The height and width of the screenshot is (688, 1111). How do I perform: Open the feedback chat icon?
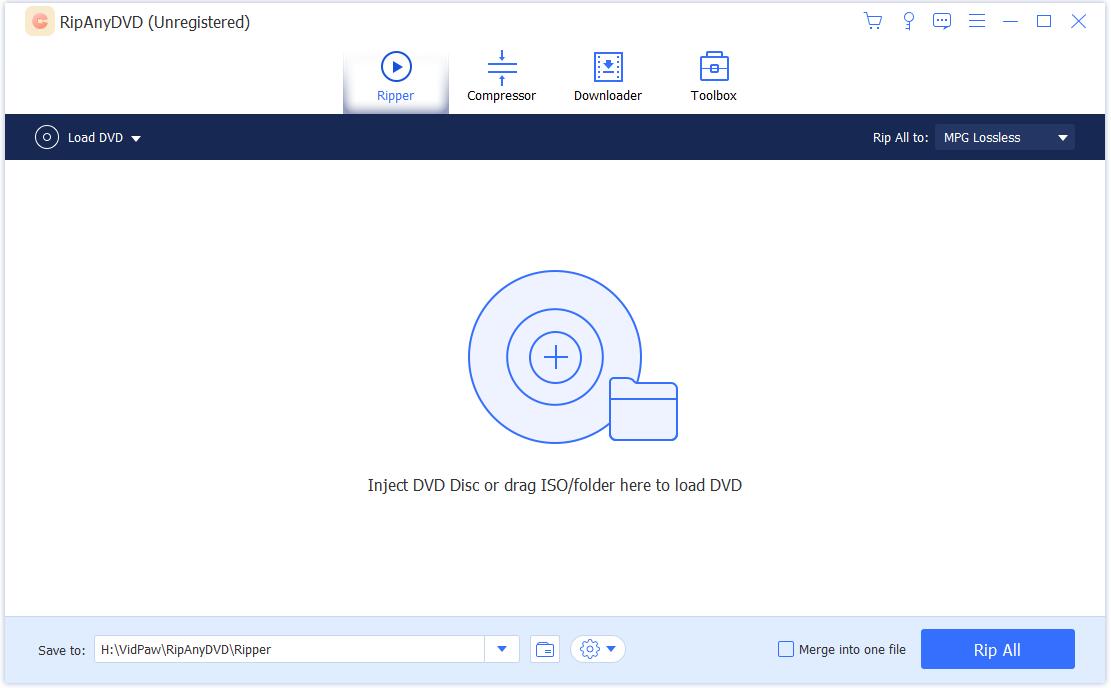942,21
